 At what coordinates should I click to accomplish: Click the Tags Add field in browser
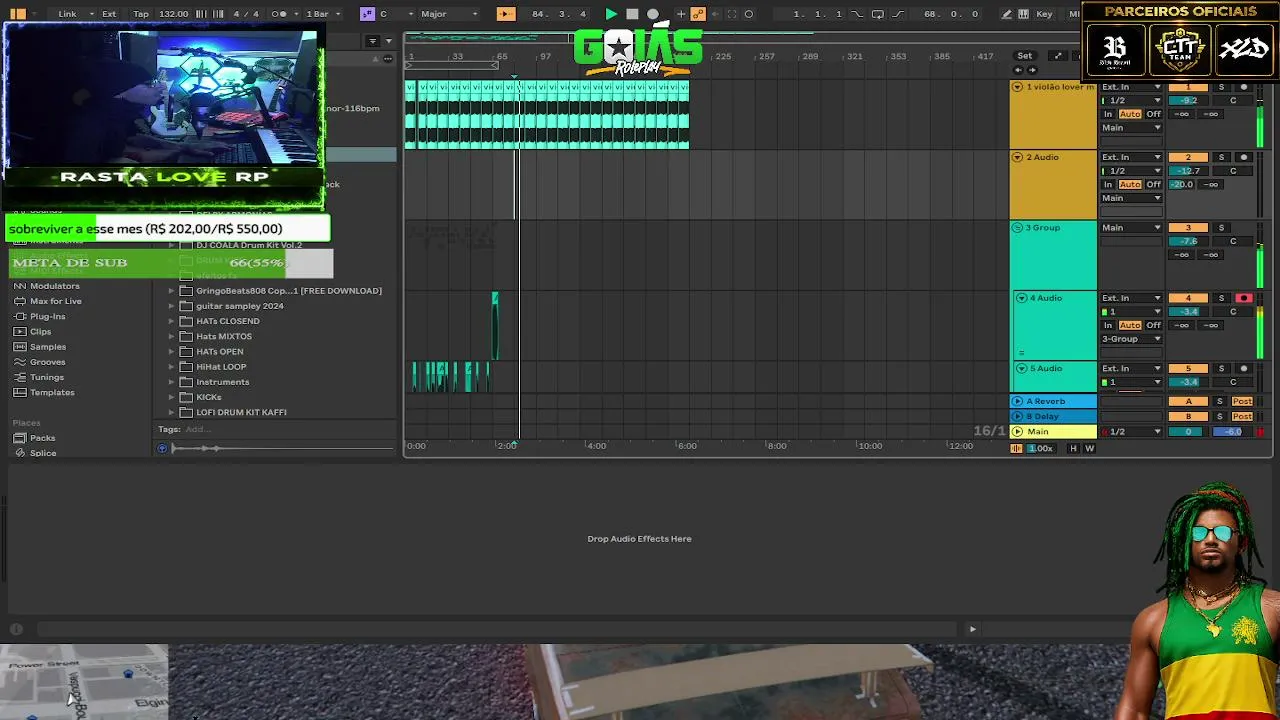pos(197,430)
